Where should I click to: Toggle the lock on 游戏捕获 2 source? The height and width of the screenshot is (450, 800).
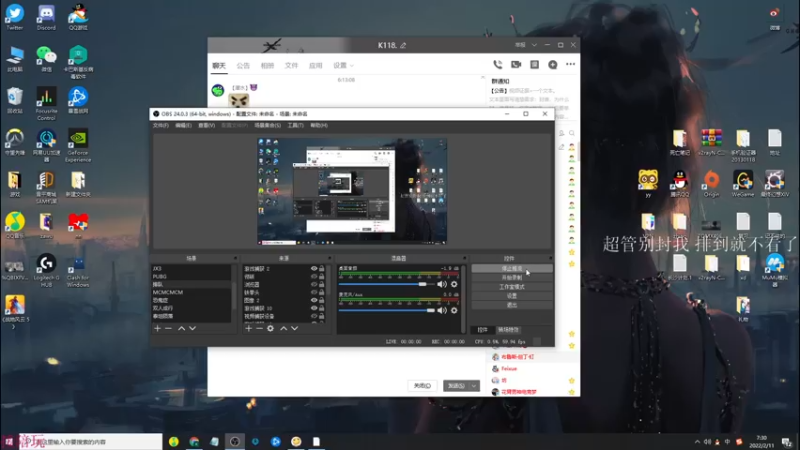coord(321,268)
